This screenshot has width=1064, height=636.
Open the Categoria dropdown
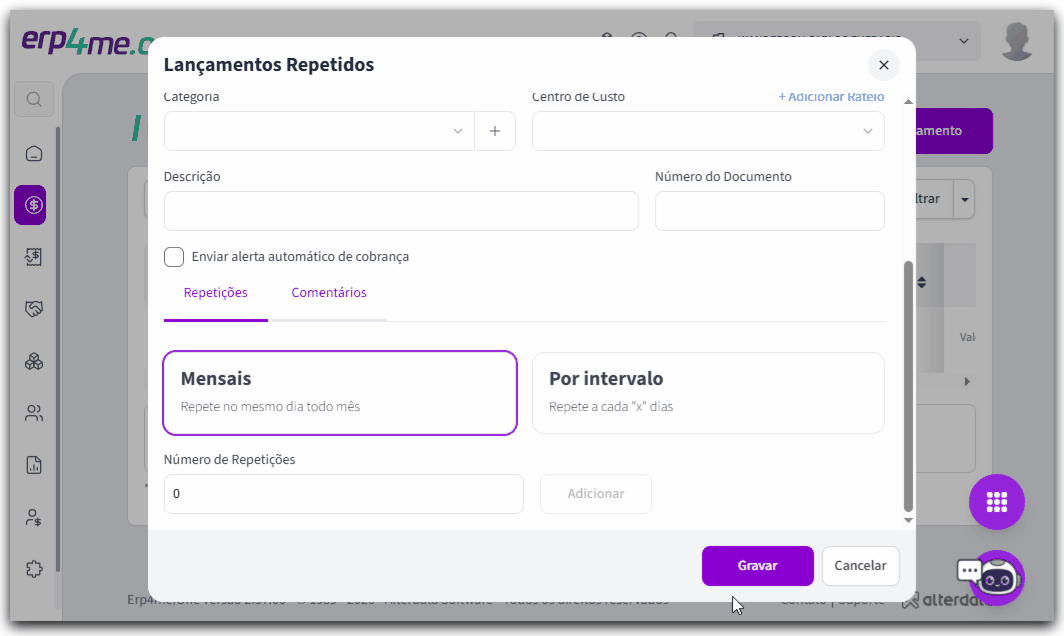click(x=319, y=131)
